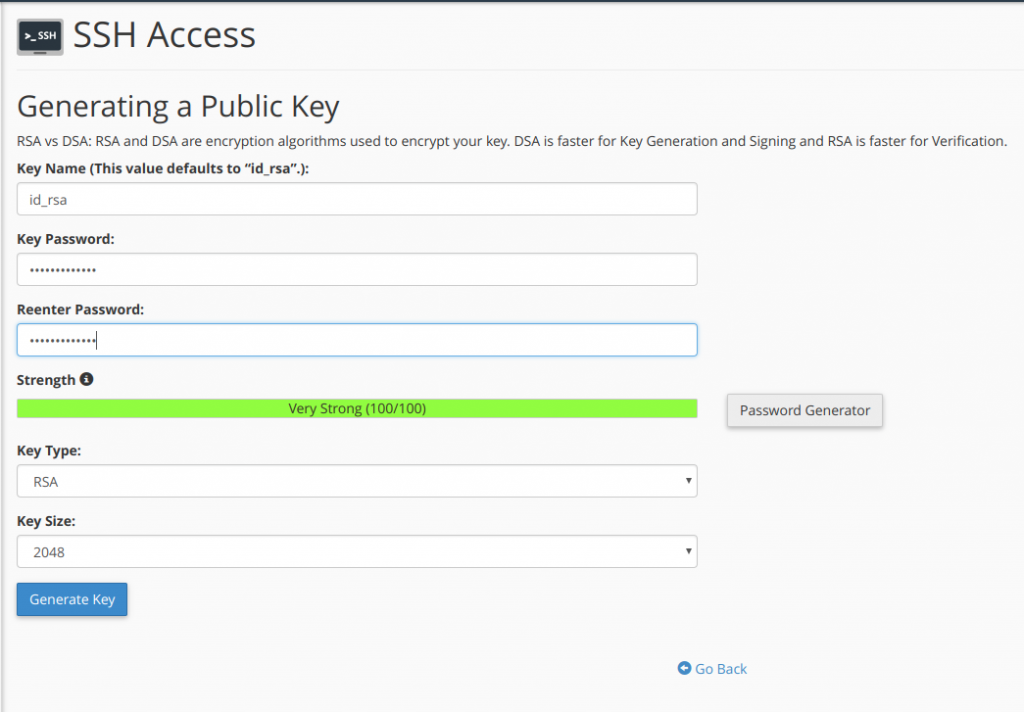Follow the Go Back link text
The width and height of the screenshot is (1024, 712).
pyautogui.click(x=721, y=669)
